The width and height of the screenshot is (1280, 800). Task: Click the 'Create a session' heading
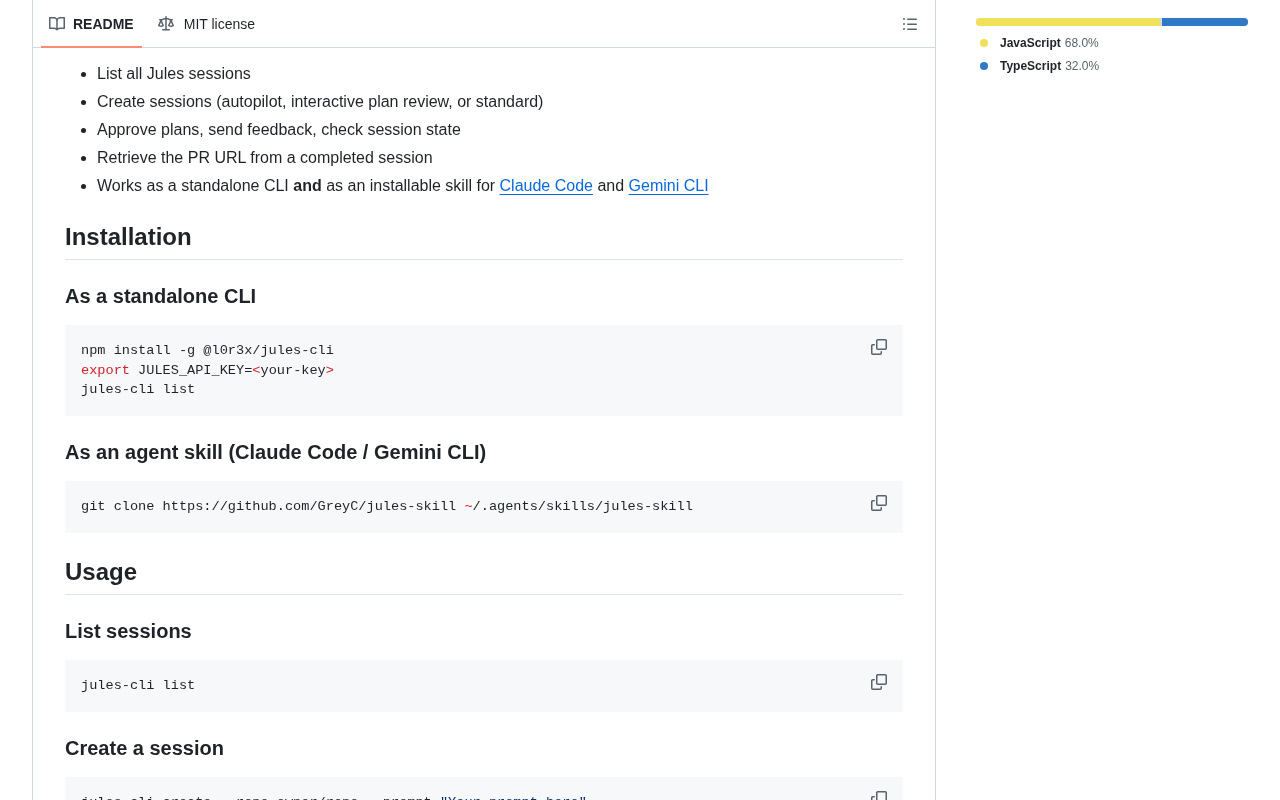(x=144, y=748)
